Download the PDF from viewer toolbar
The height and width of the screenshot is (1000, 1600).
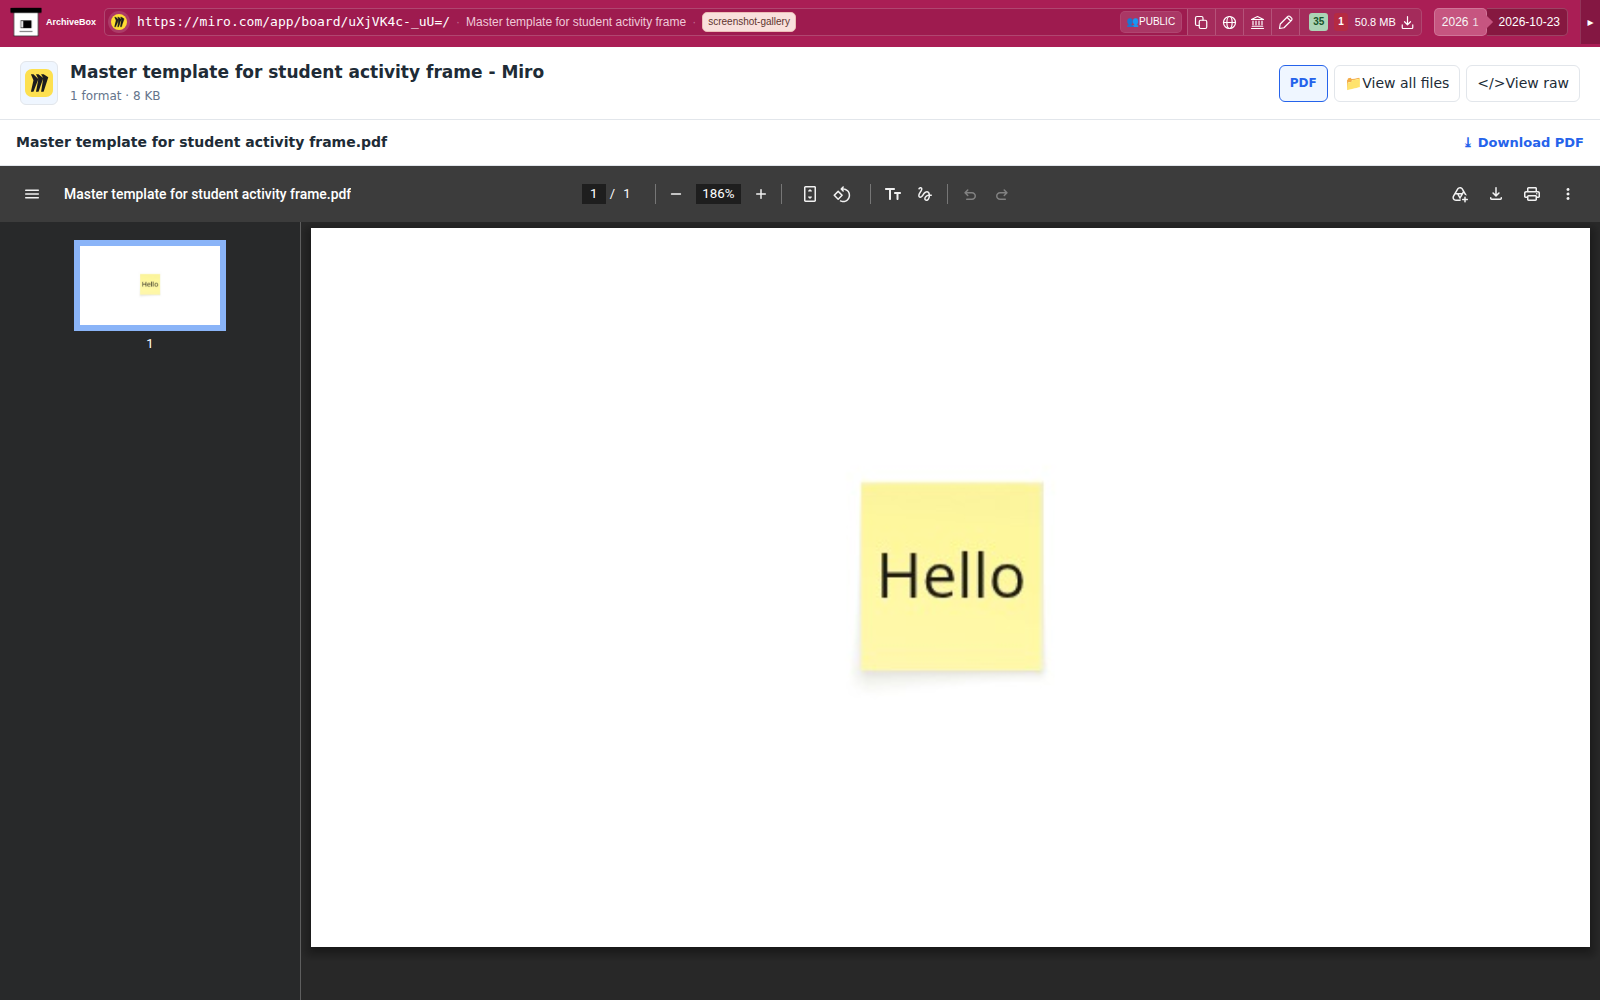click(1496, 194)
